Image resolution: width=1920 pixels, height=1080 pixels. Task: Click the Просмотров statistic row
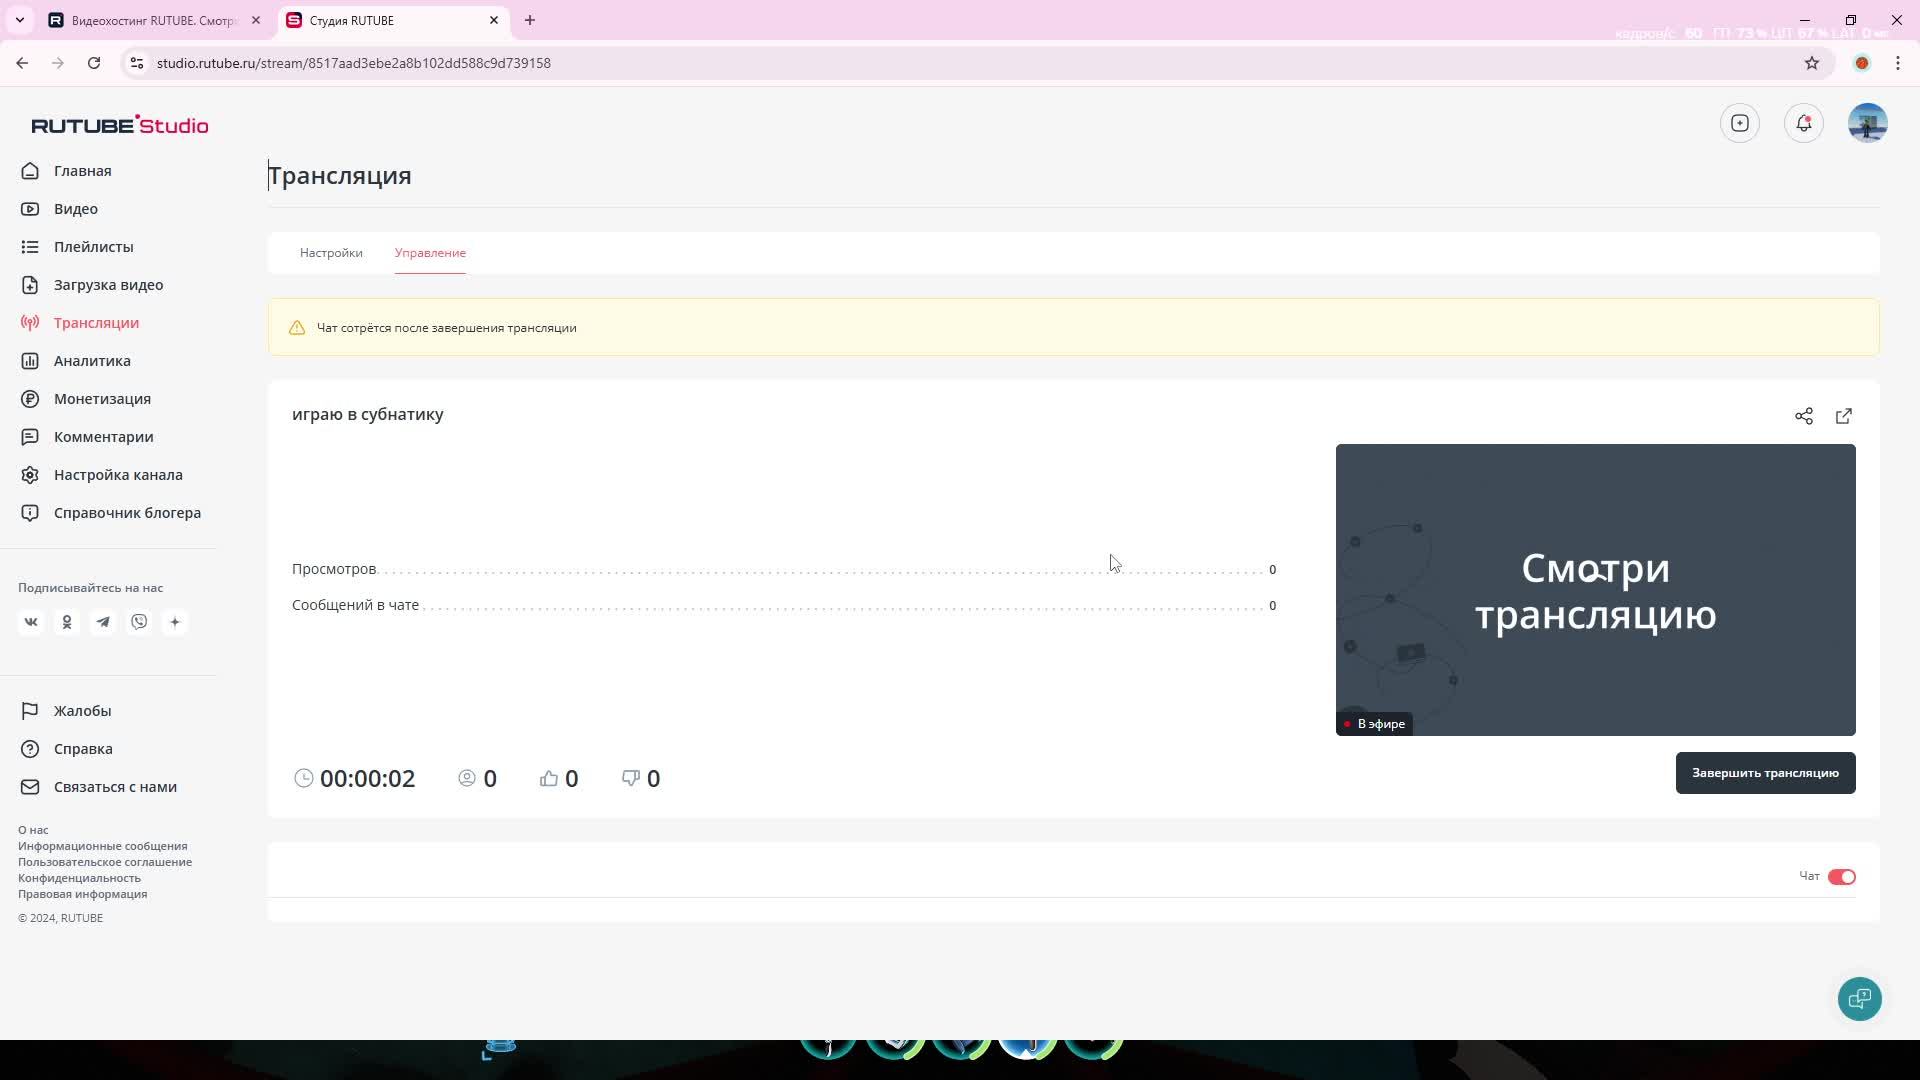click(784, 569)
